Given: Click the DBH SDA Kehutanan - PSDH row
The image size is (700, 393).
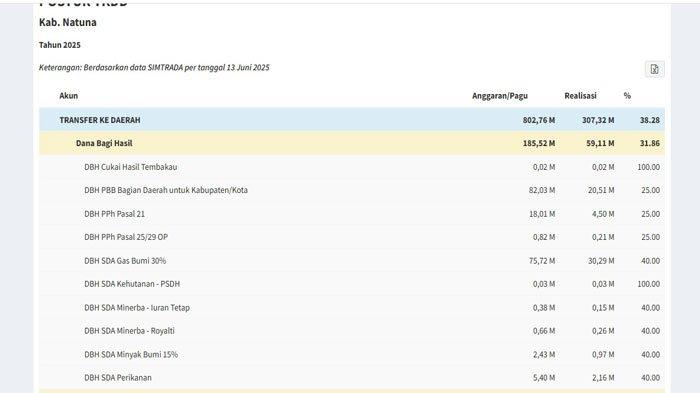Looking at the screenshot, I should 352,284.
